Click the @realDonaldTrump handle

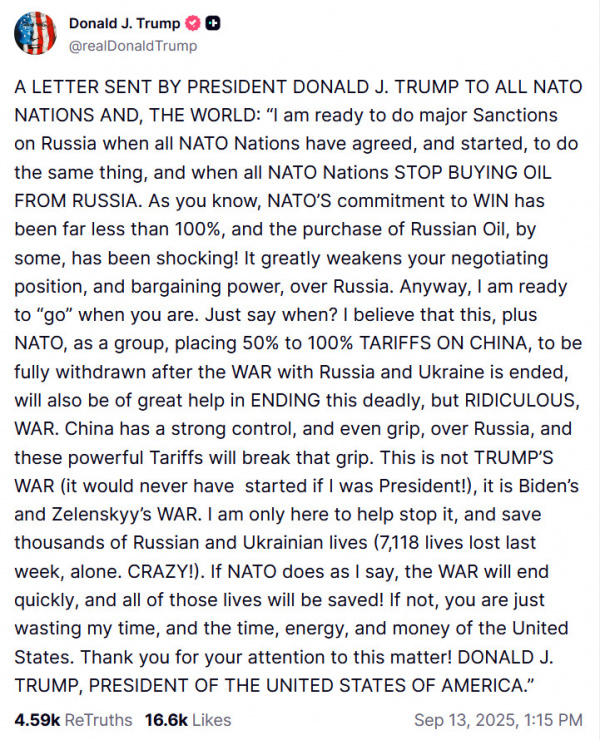click(134, 46)
